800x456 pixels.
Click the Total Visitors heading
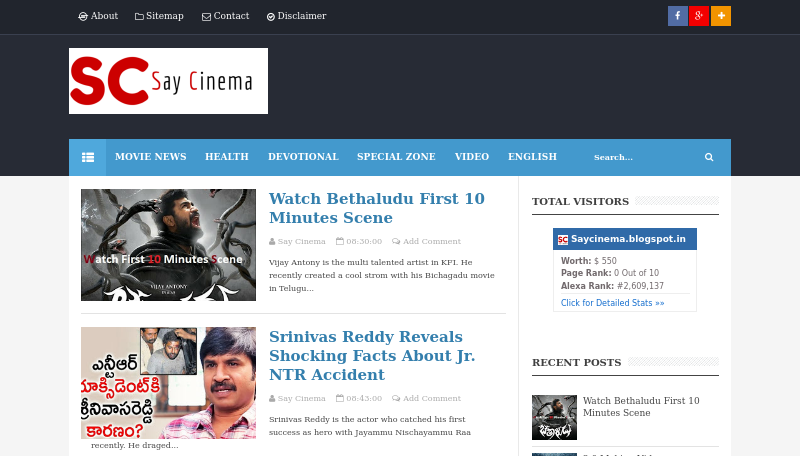point(581,201)
